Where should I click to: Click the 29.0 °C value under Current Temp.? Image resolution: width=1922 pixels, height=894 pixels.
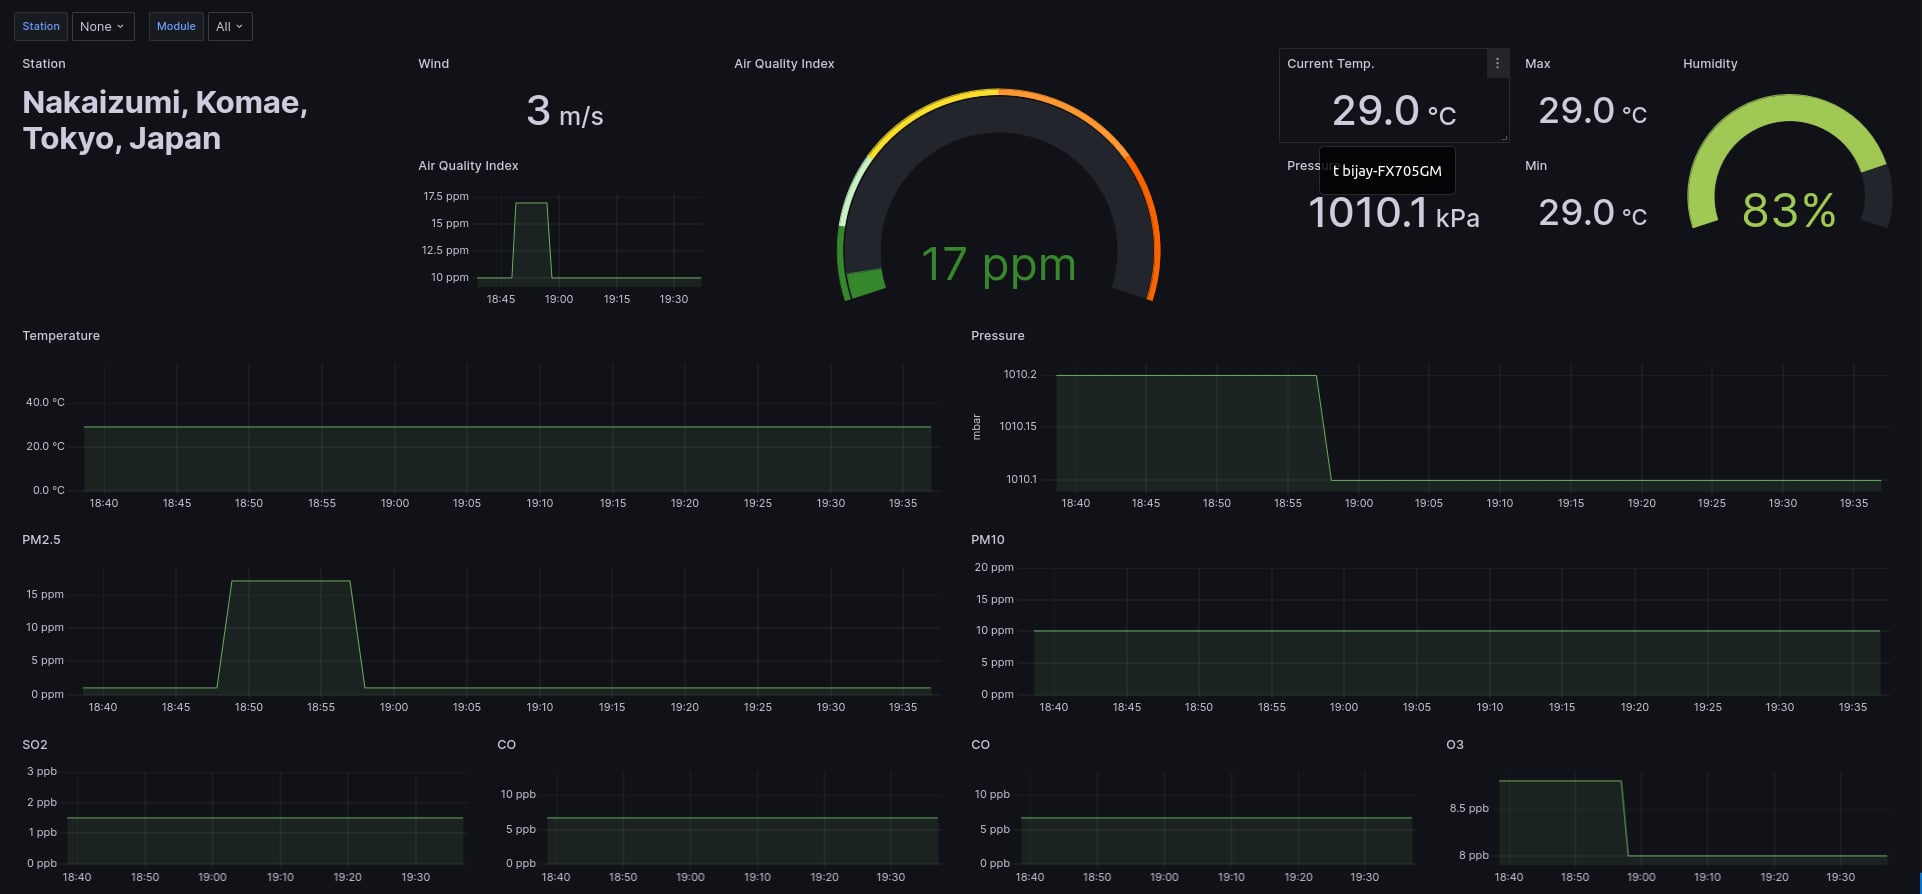pyautogui.click(x=1394, y=111)
